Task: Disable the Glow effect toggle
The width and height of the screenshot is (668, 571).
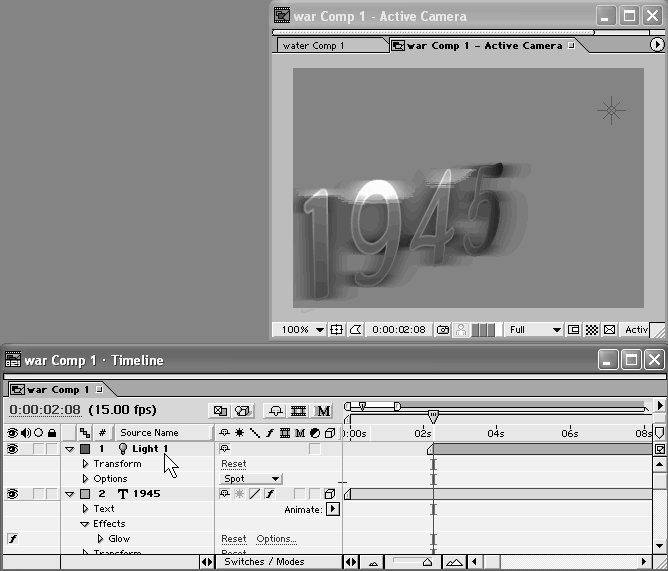Action: click(x=13, y=539)
